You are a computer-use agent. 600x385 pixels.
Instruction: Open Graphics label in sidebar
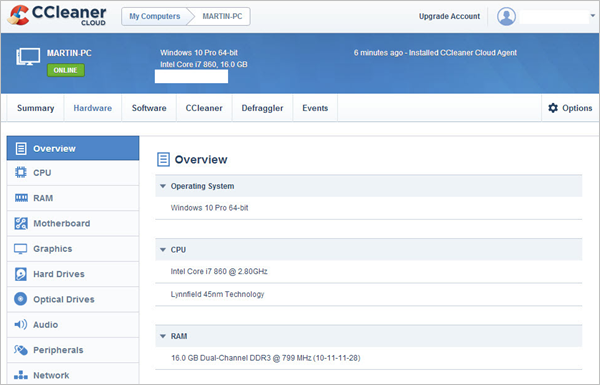pyautogui.click(x=52, y=249)
